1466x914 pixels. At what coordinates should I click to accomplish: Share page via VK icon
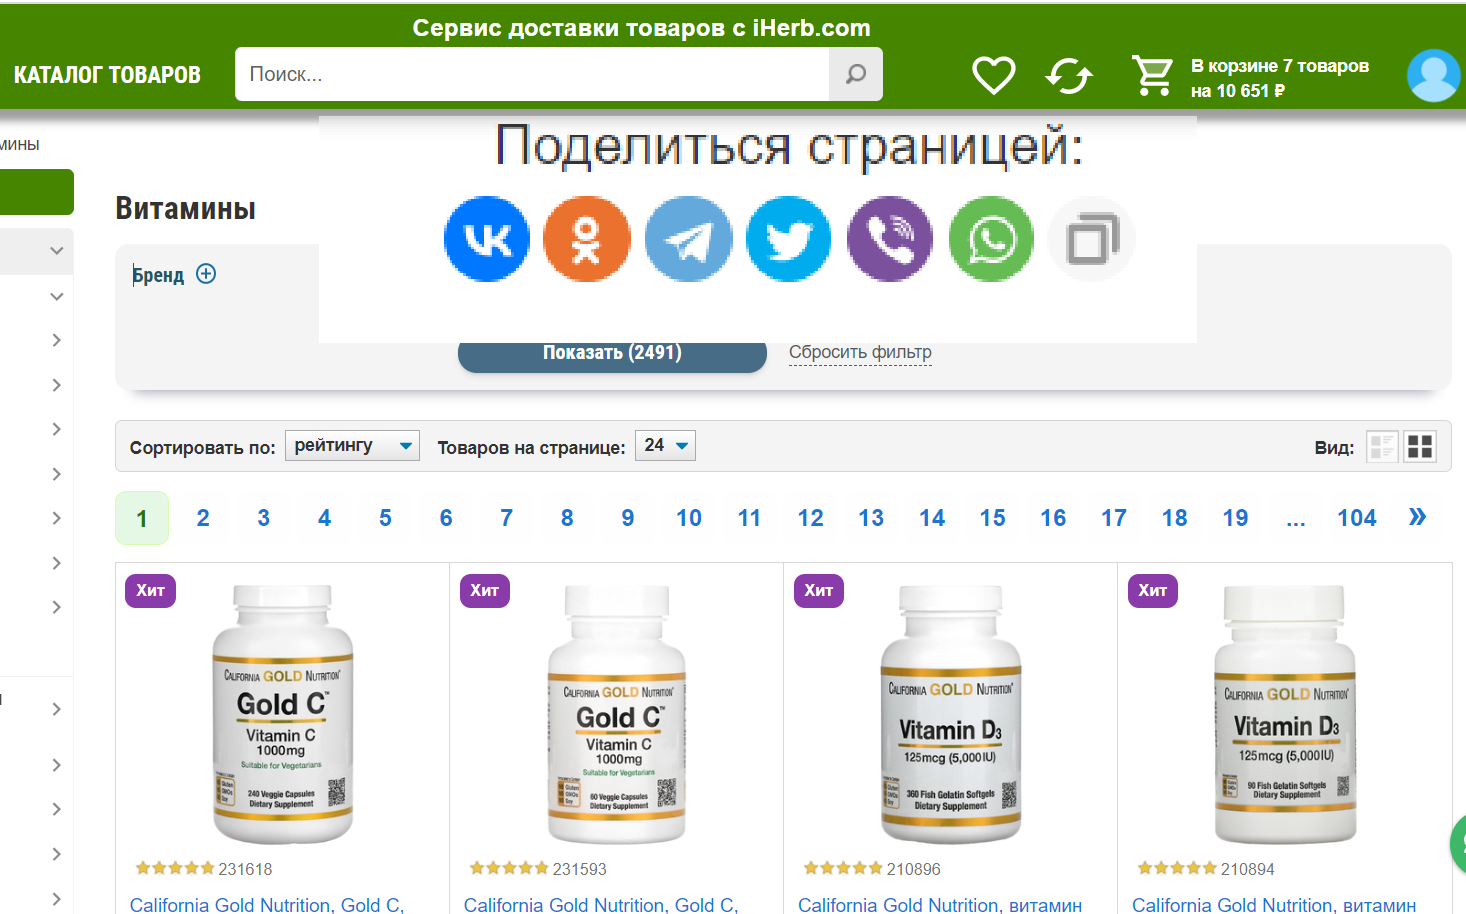coord(487,239)
